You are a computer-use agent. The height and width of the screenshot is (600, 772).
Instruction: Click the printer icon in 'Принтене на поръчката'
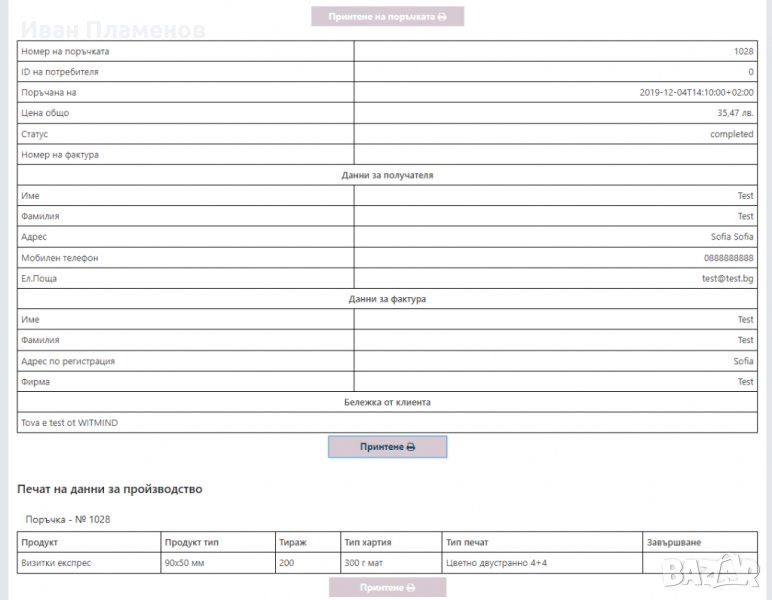442,17
